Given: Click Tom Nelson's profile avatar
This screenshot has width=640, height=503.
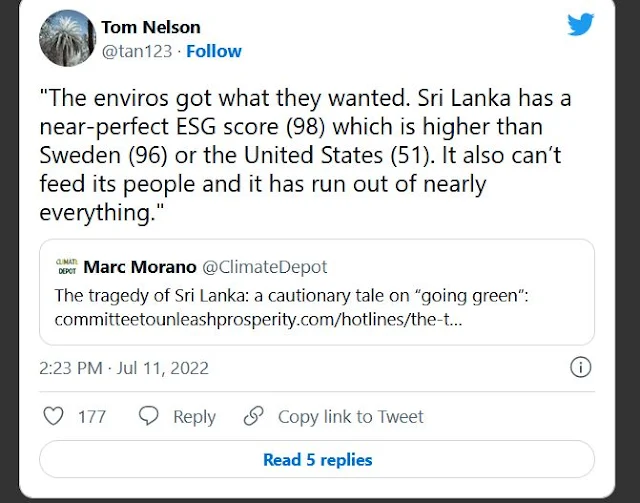Looking at the screenshot, I should pos(66,39).
